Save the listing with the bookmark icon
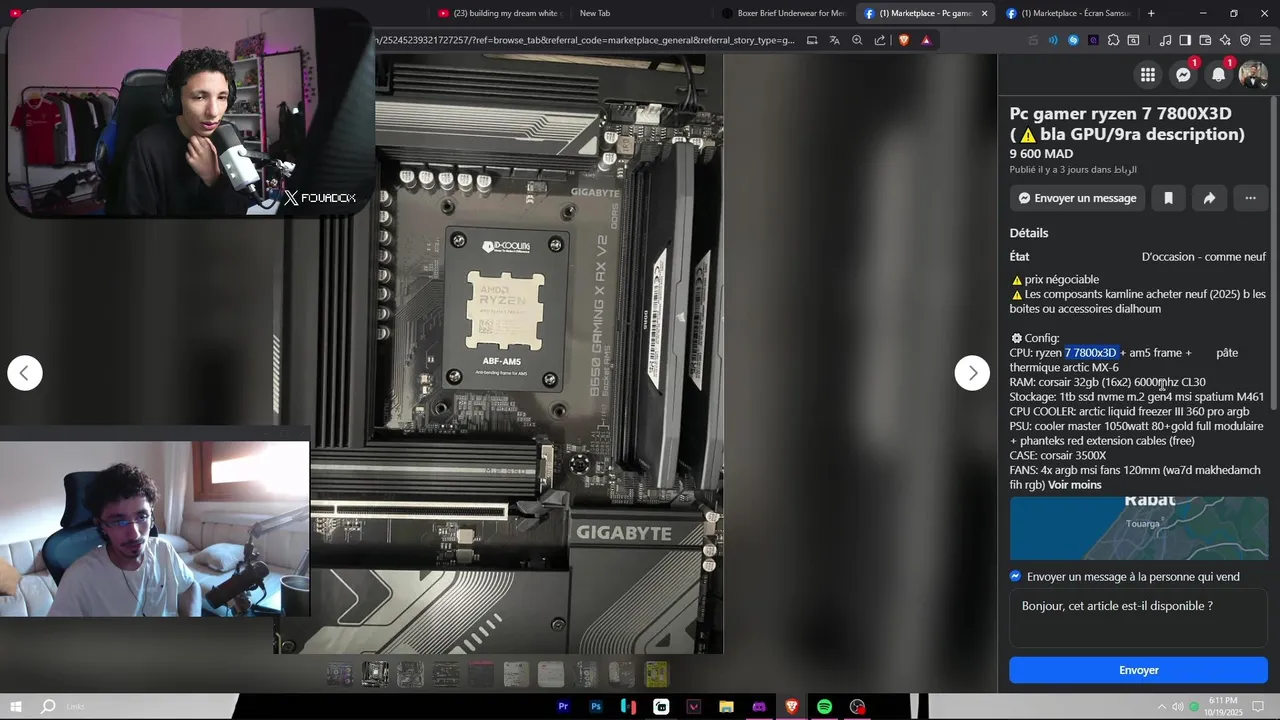This screenshot has height=720, width=1280. coord(1168,198)
